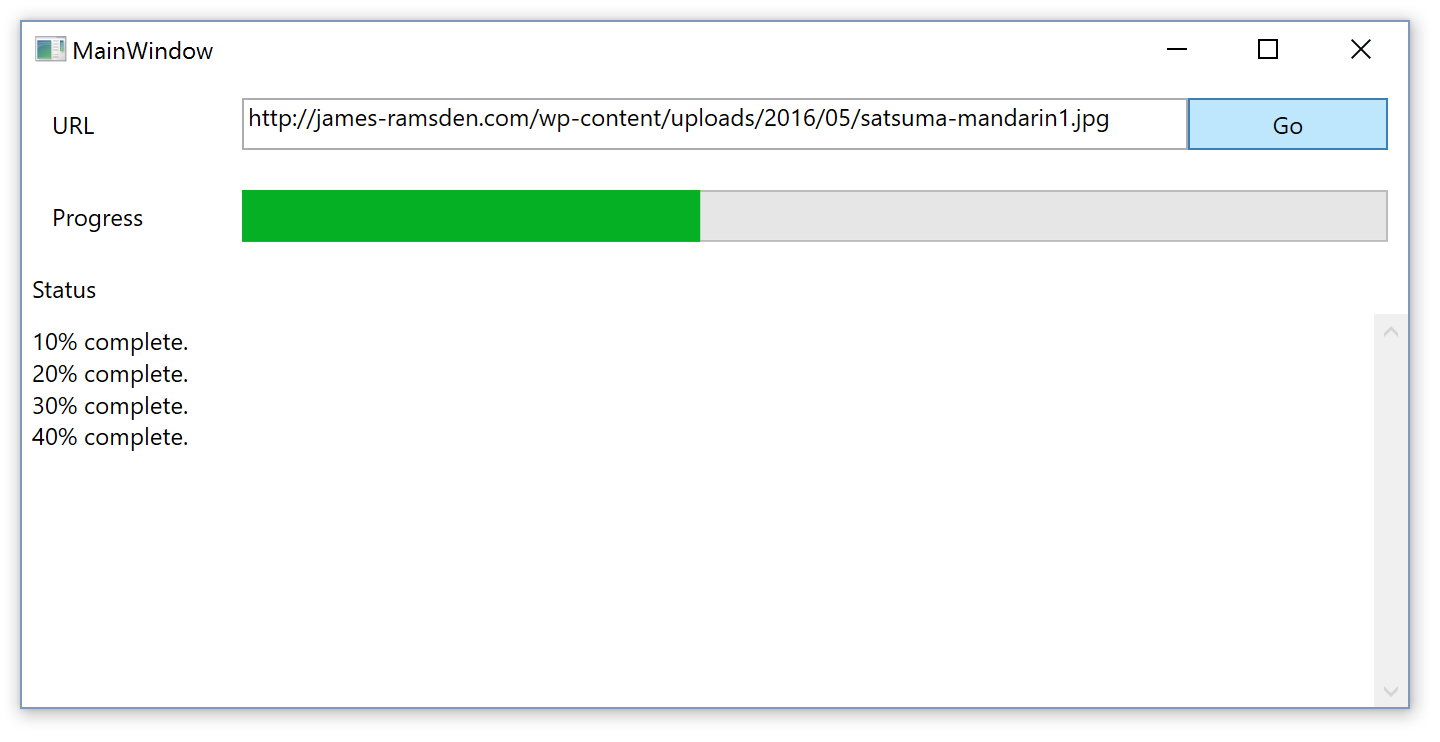The width and height of the screenshot is (1440, 742).
Task: Click the MainWindow app icon in title bar
Action: pyautogui.click(x=50, y=49)
